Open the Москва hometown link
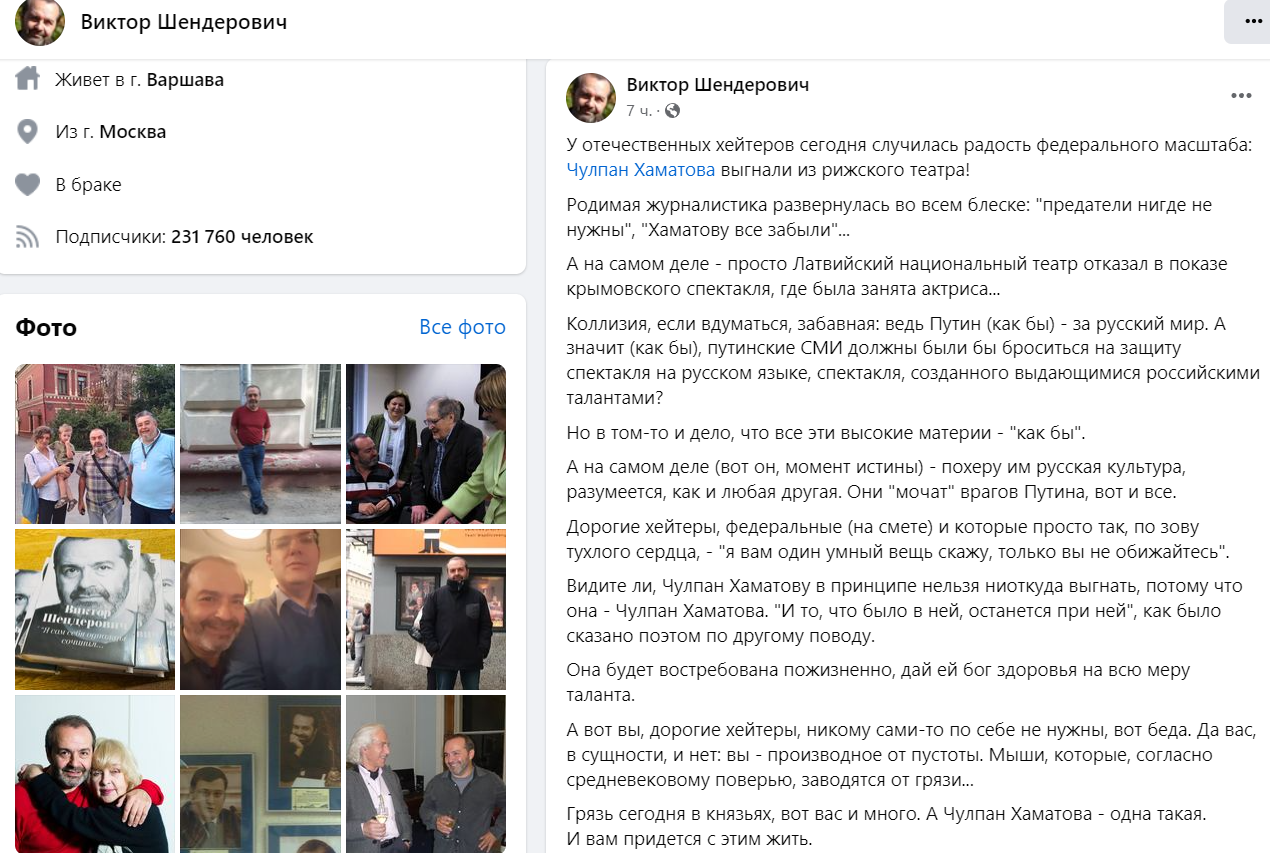Image resolution: width=1270 pixels, height=853 pixels. coord(133,132)
